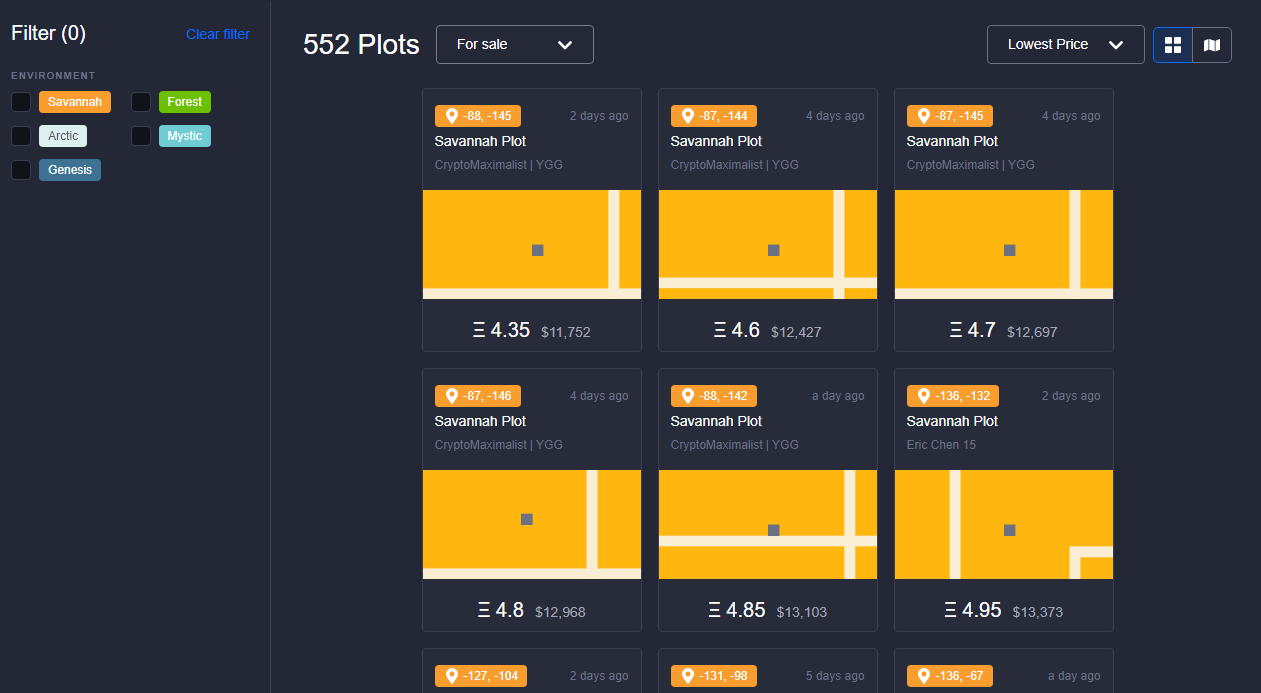Open map thumbnail of plot priced Ξ 4.7

pyautogui.click(x=1004, y=244)
